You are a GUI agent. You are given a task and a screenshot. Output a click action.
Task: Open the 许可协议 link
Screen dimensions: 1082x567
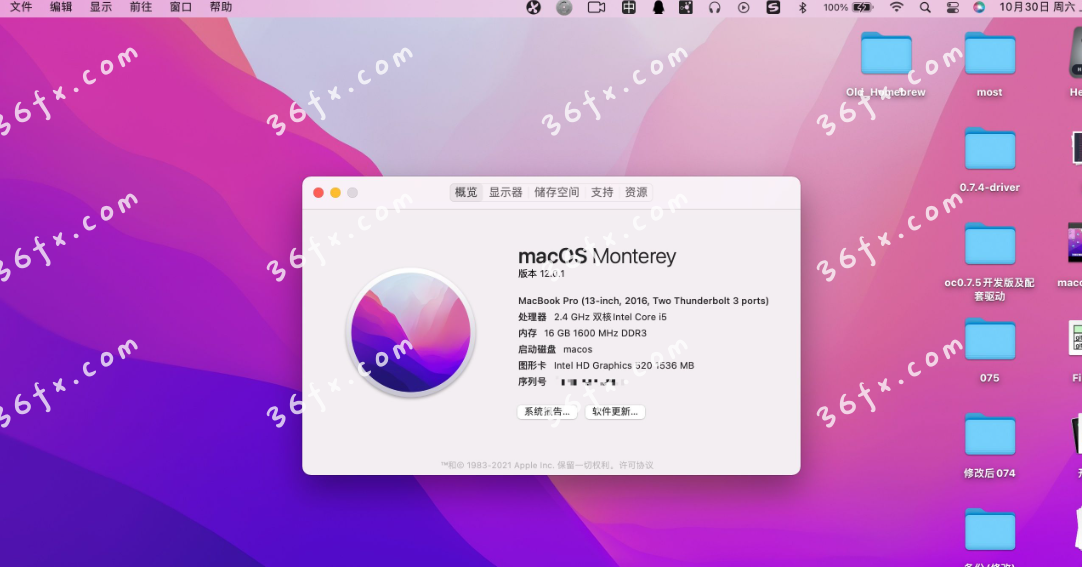tap(636, 465)
